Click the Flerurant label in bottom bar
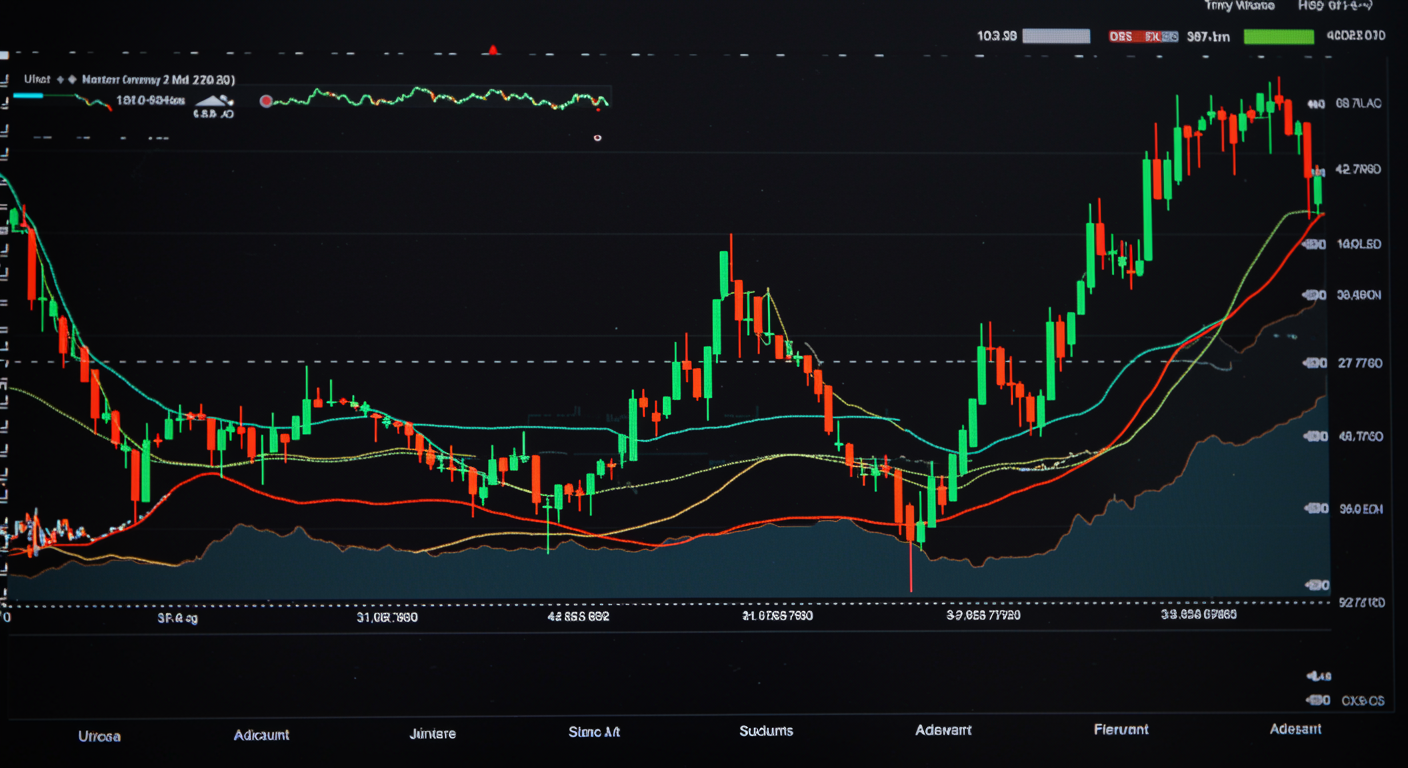The image size is (1408, 768). pyautogui.click(x=1121, y=729)
